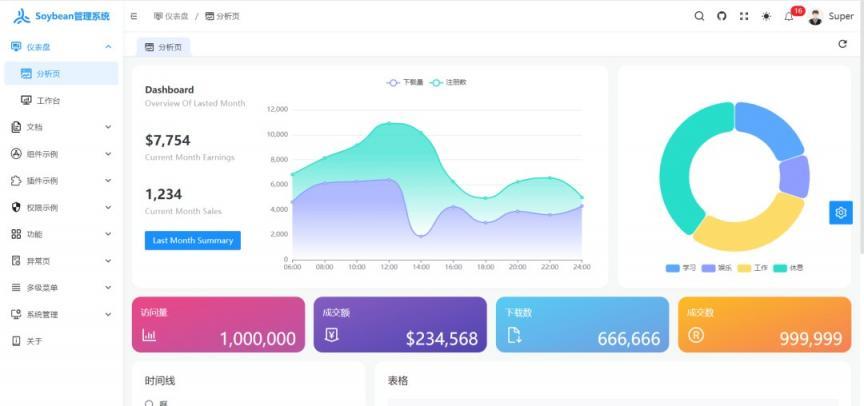Viewport: 864px width, 406px height.
Task: Open 工作台 in the sidebar
Action: [61, 100]
